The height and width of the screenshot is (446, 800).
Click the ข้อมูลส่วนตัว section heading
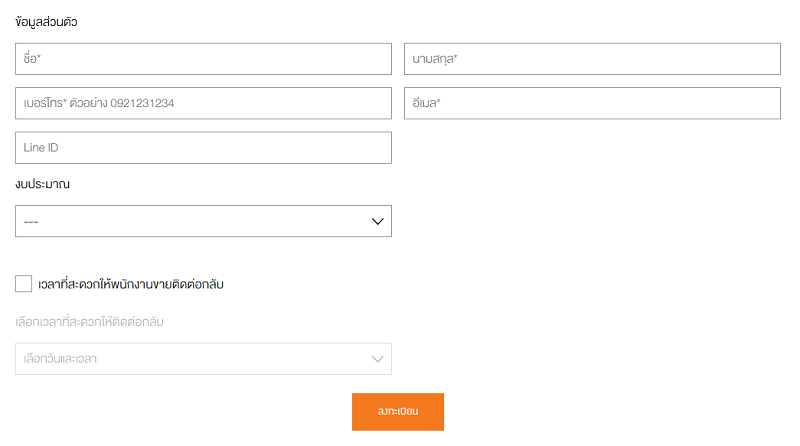(46, 22)
